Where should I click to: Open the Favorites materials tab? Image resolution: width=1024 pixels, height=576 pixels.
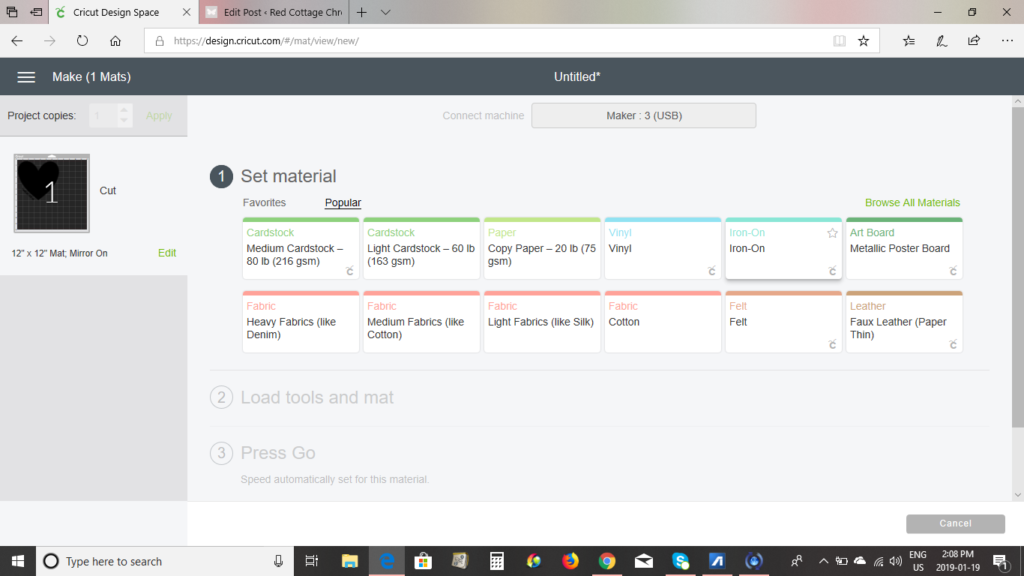pyautogui.click(x=264, y=202)
